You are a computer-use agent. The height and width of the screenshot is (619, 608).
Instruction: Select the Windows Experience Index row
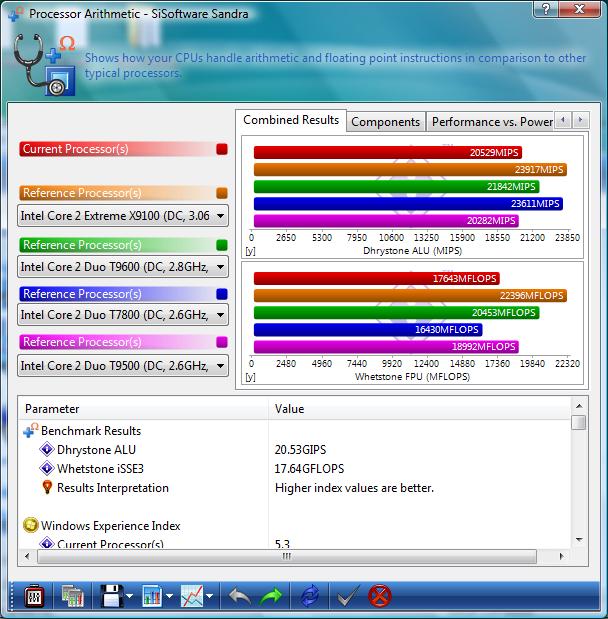tap(294, 525)
